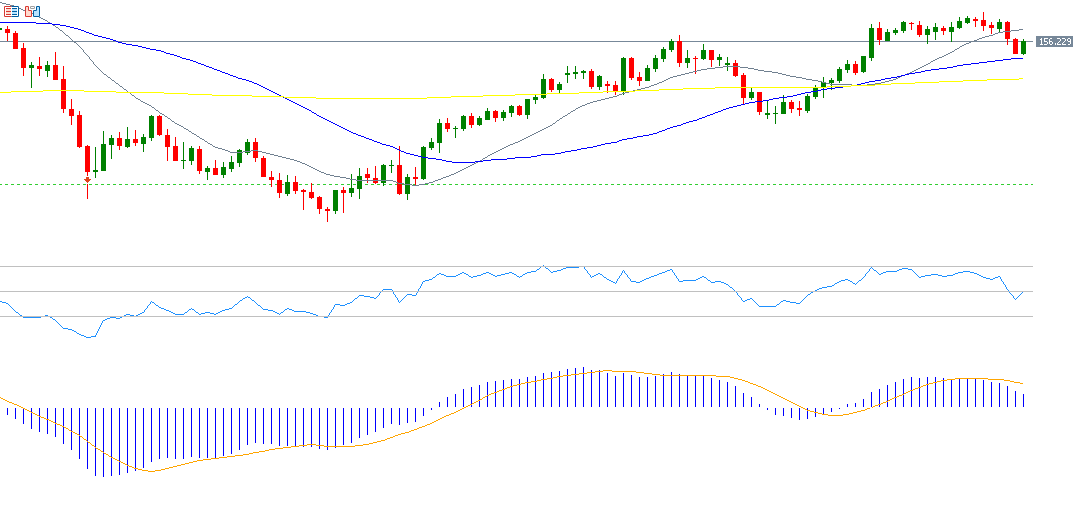
Task: Select the green dashed horizontal level line
Action: [600, 184]
